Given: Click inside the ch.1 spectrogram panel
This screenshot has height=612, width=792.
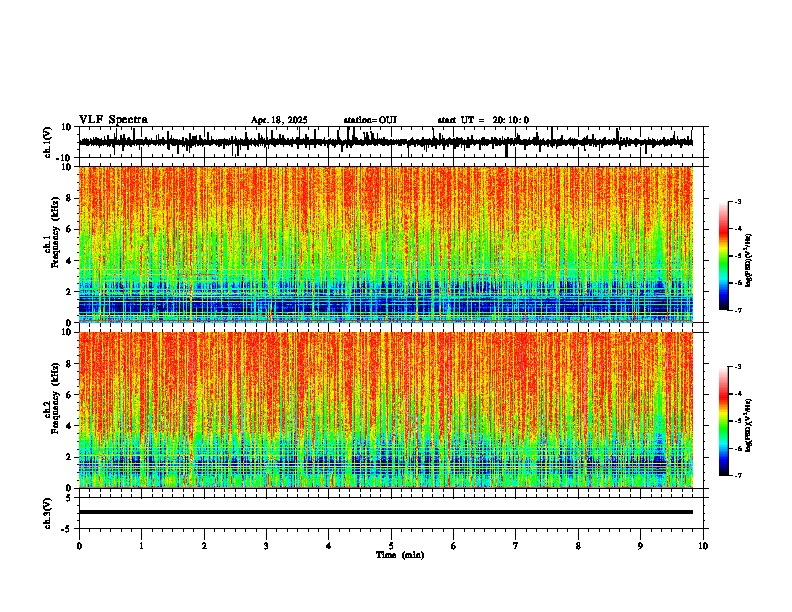Looking at the screenshot, I should (x=386, y=244).
